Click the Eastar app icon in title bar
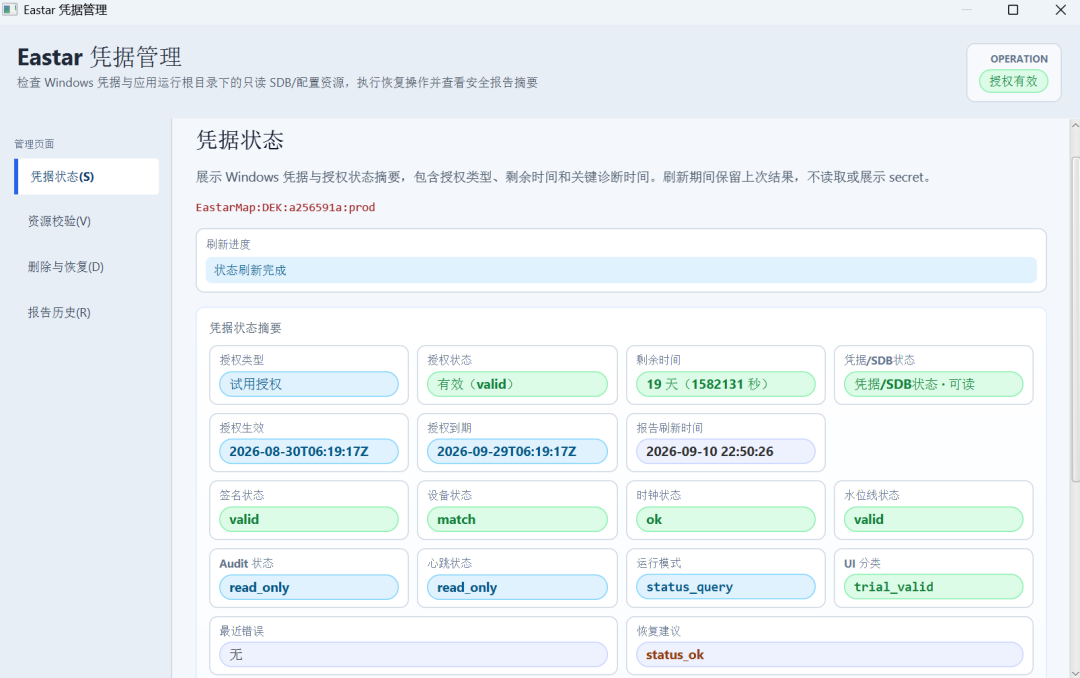 pyautogui.click(x=10, y=10)
